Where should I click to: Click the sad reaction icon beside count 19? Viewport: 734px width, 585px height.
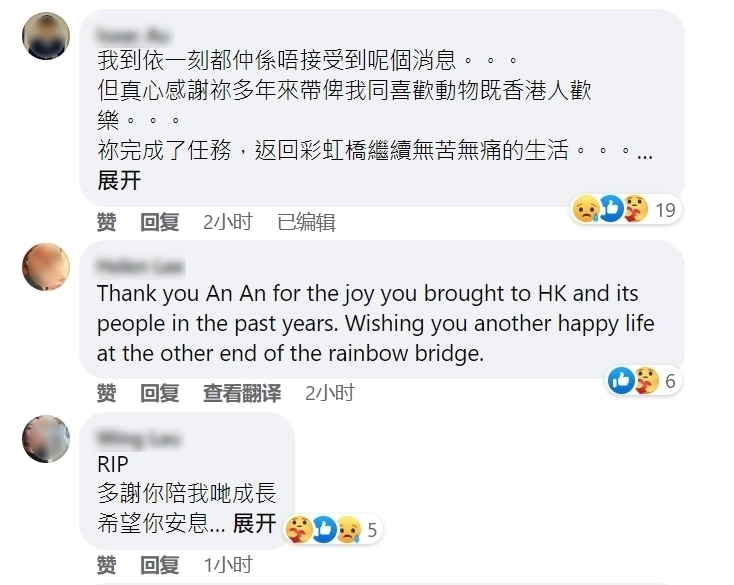(585, 209)
